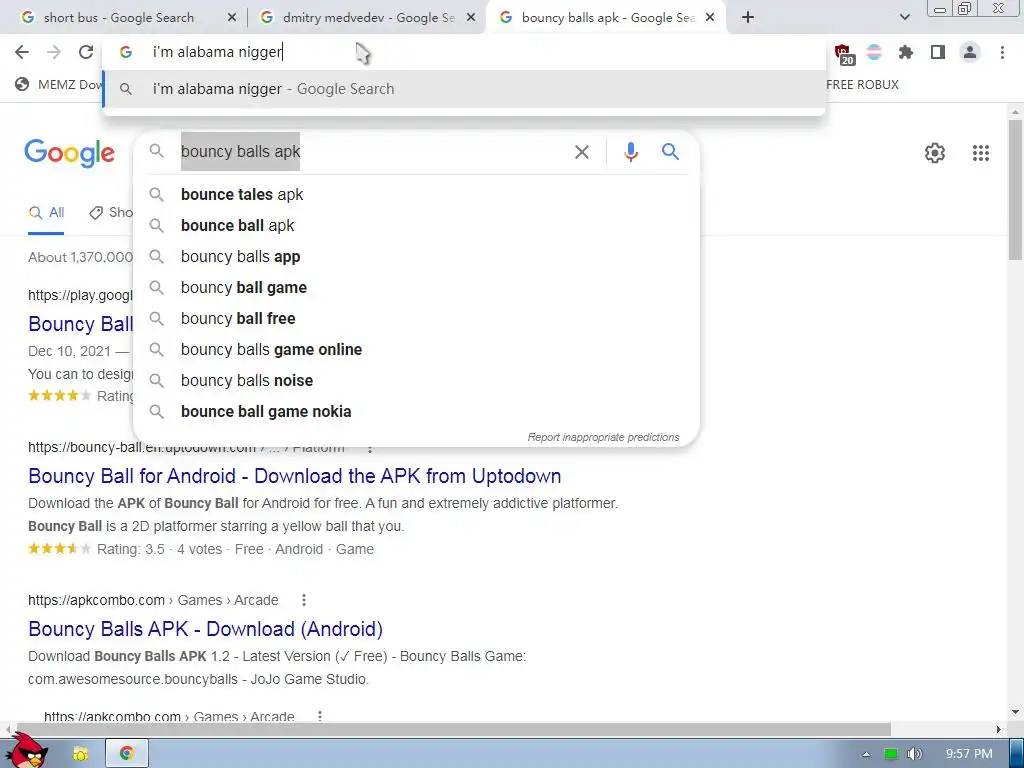Open the Chrome profile avatar

[x=970, y=52]
